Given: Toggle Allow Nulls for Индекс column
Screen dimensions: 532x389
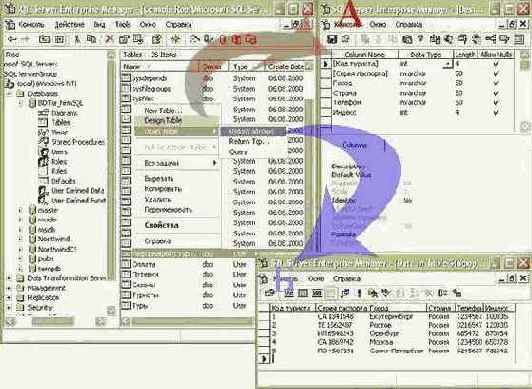Looking at the screenshot, I should pos(496,112).
